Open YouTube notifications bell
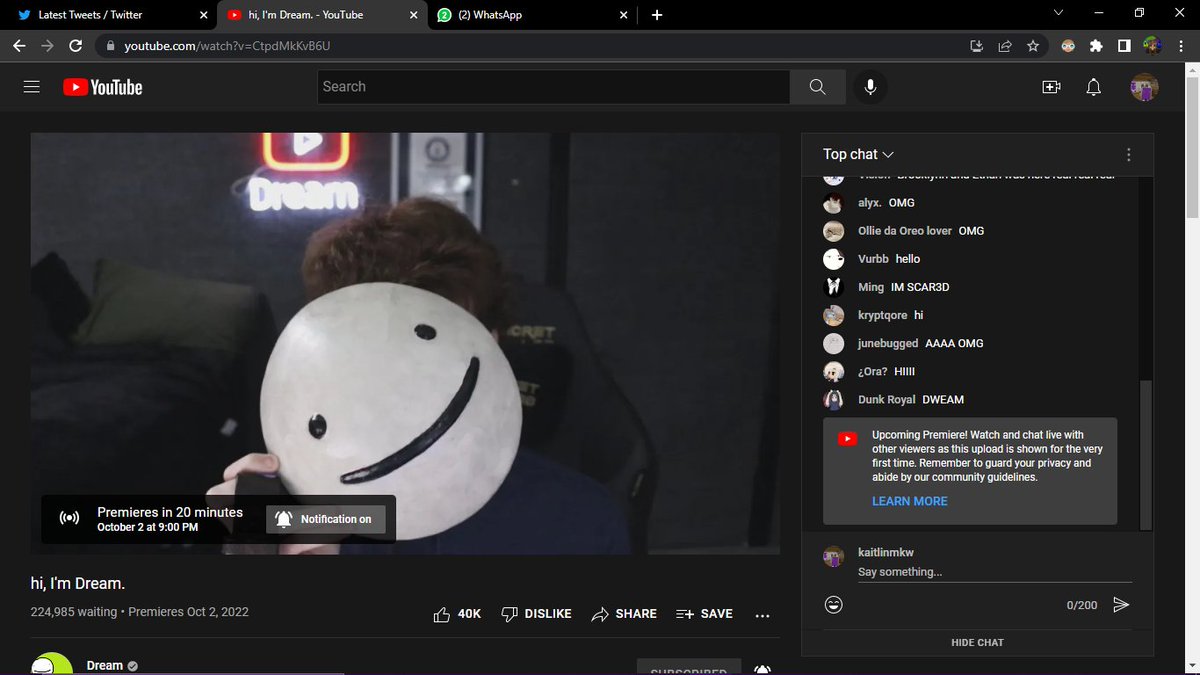Viewport: 1200px width, 675px height. [x=1094, y=87]
